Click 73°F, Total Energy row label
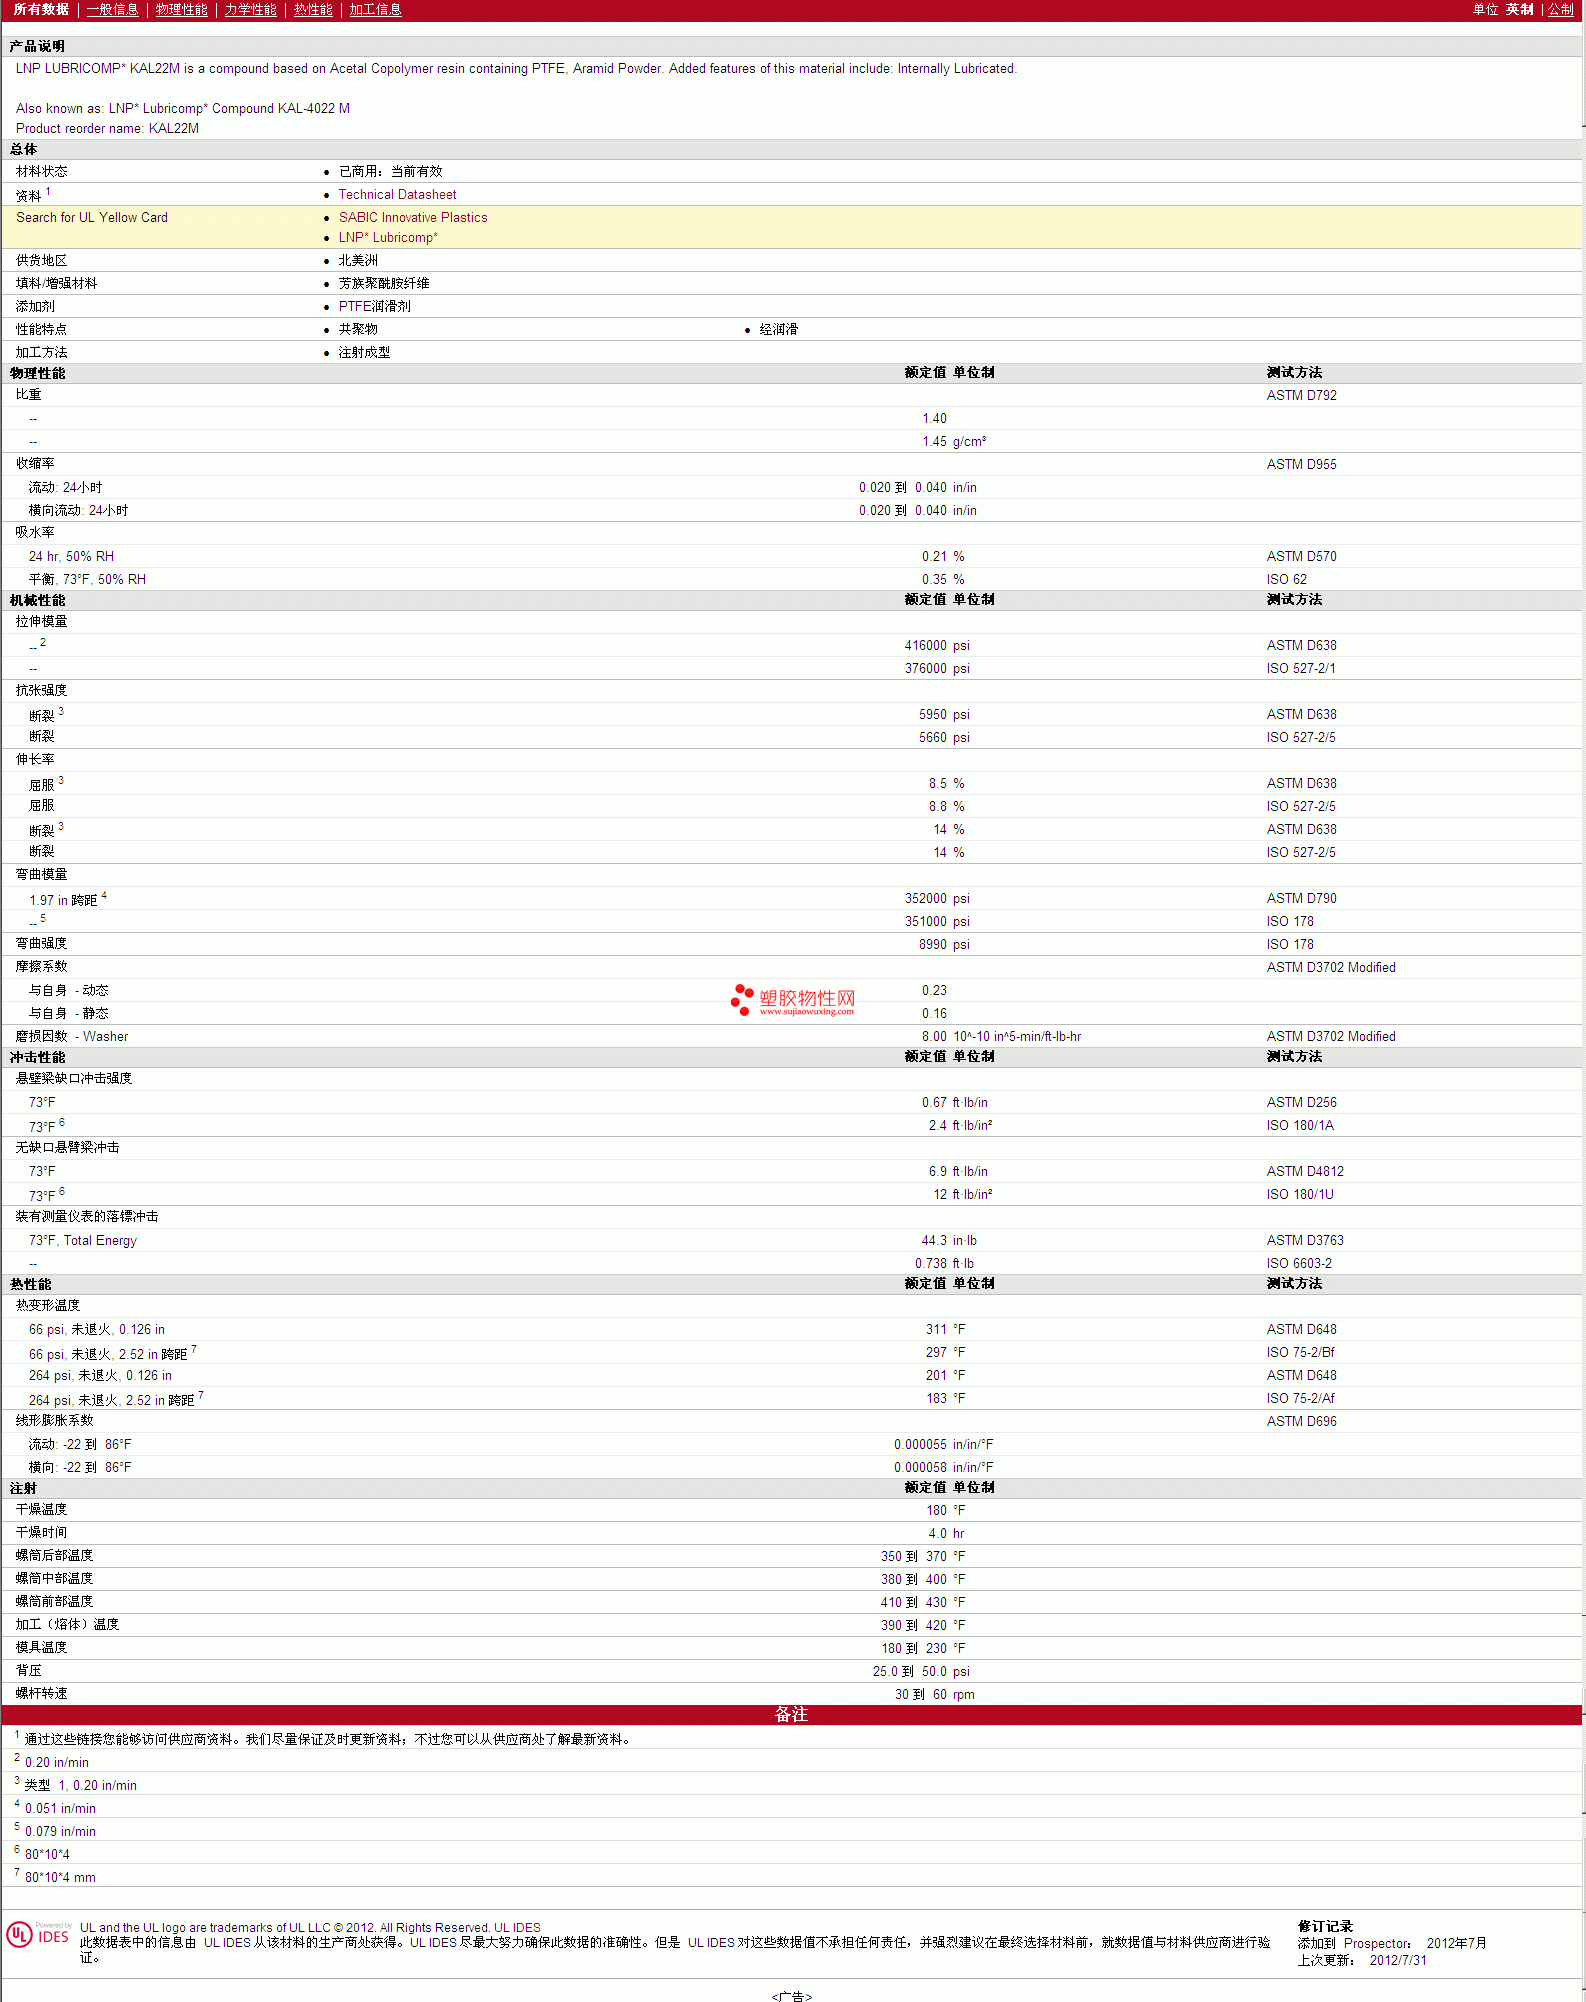The height and width of the screenshot is (2002, 1586). [83, 1241]
